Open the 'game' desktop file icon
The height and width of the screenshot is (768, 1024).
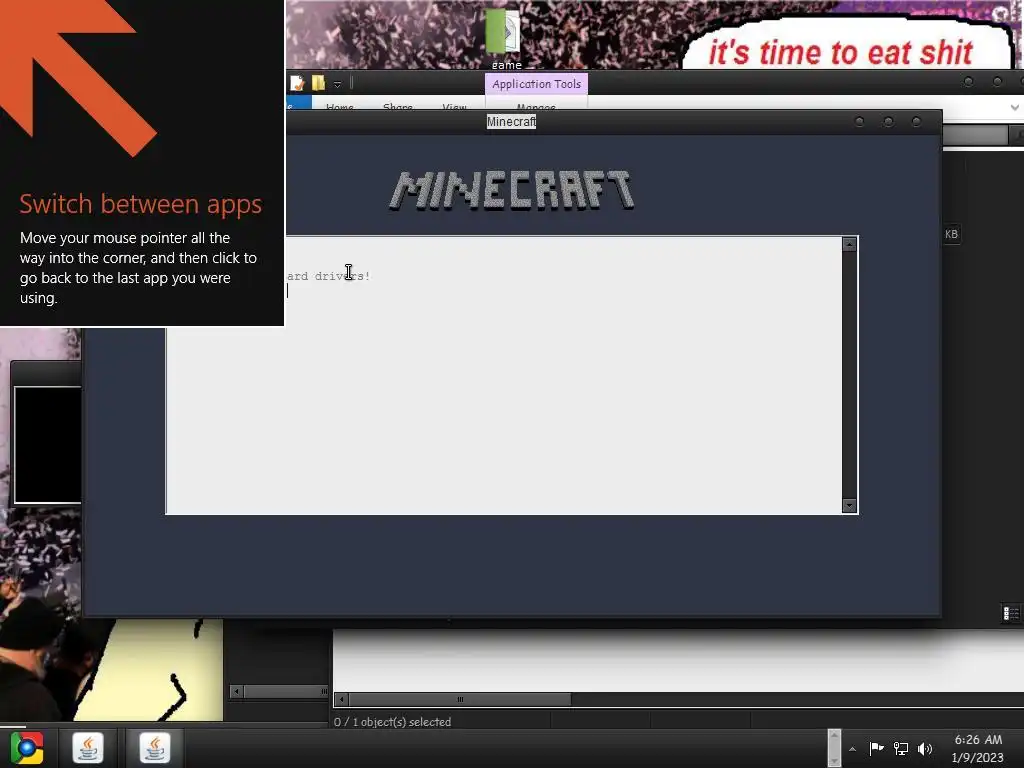point(506,38)
